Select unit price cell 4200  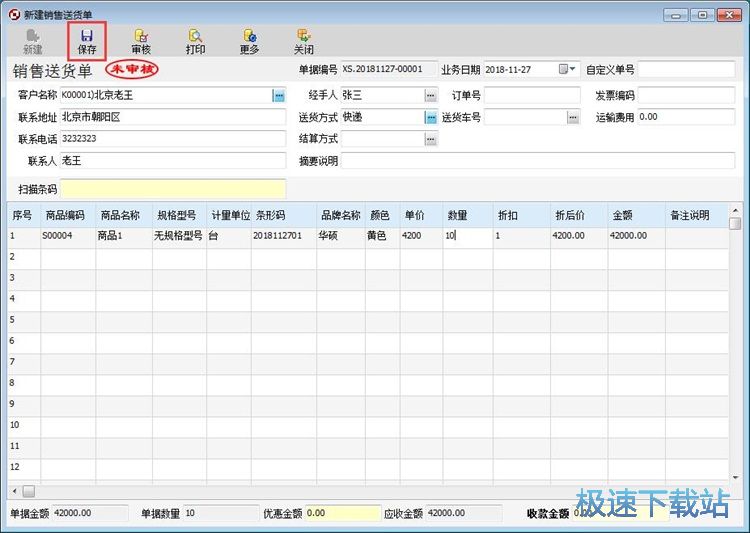421,236
